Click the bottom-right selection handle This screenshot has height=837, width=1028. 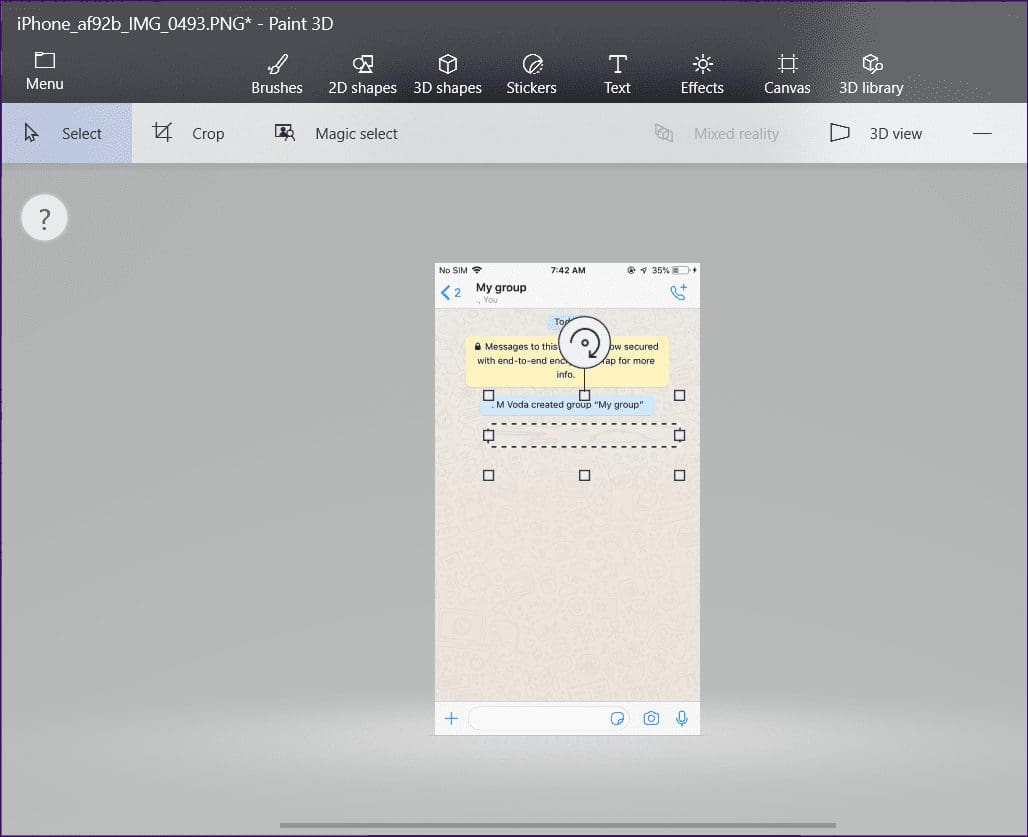[x=680, y=475]
